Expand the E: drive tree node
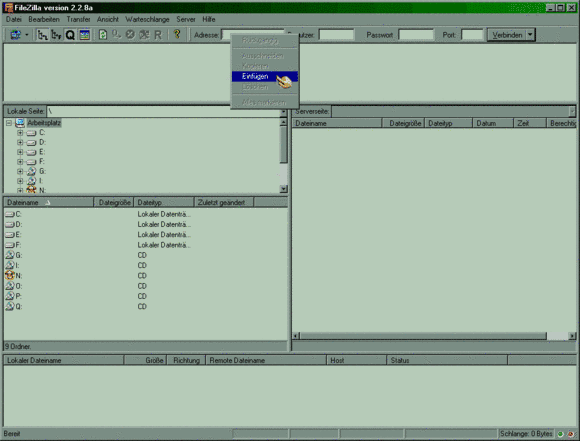The width and height of the screenshot is (580, 441). (20, 152)
